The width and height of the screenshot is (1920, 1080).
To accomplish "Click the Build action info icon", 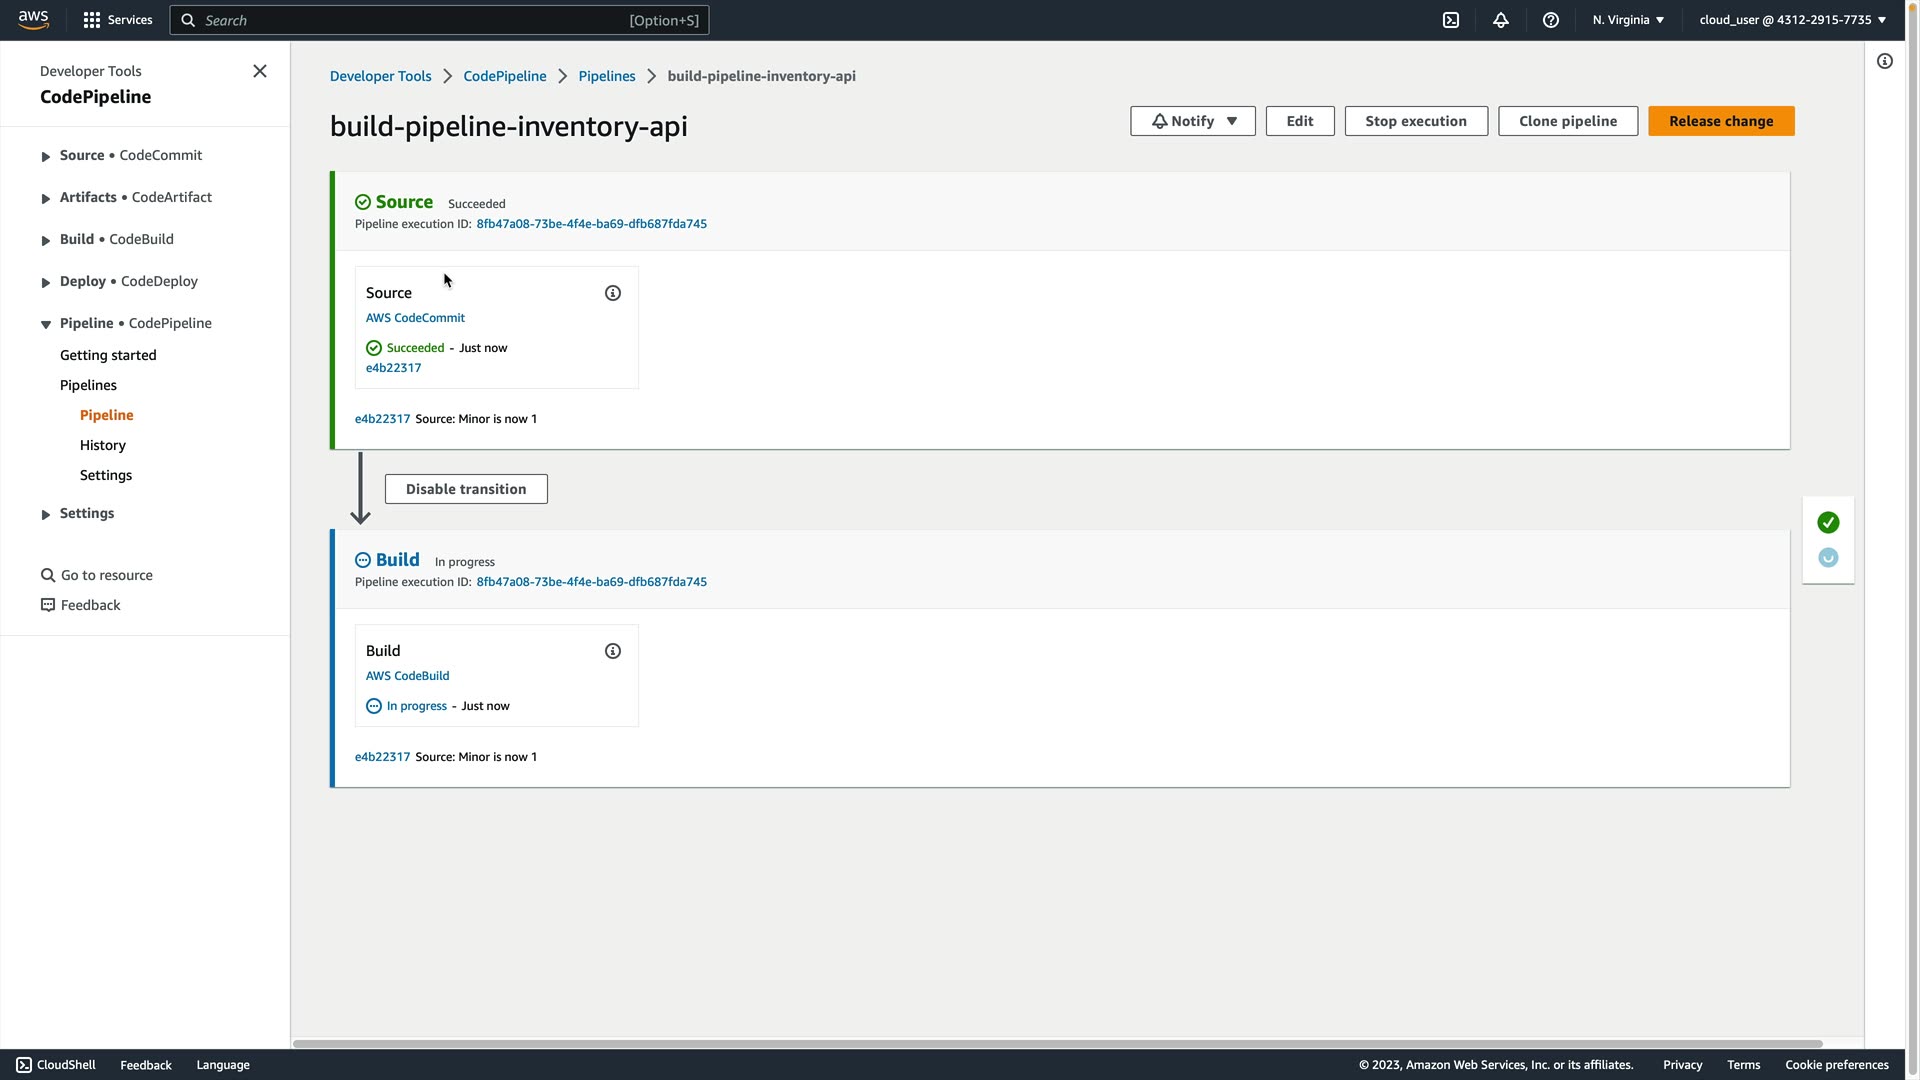I will coord(613,651).
